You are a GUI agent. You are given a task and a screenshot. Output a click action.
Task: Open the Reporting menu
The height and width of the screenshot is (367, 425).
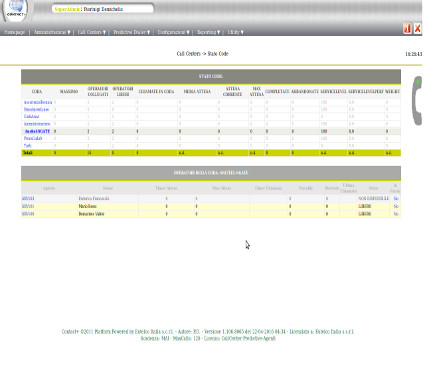point(208,32)
